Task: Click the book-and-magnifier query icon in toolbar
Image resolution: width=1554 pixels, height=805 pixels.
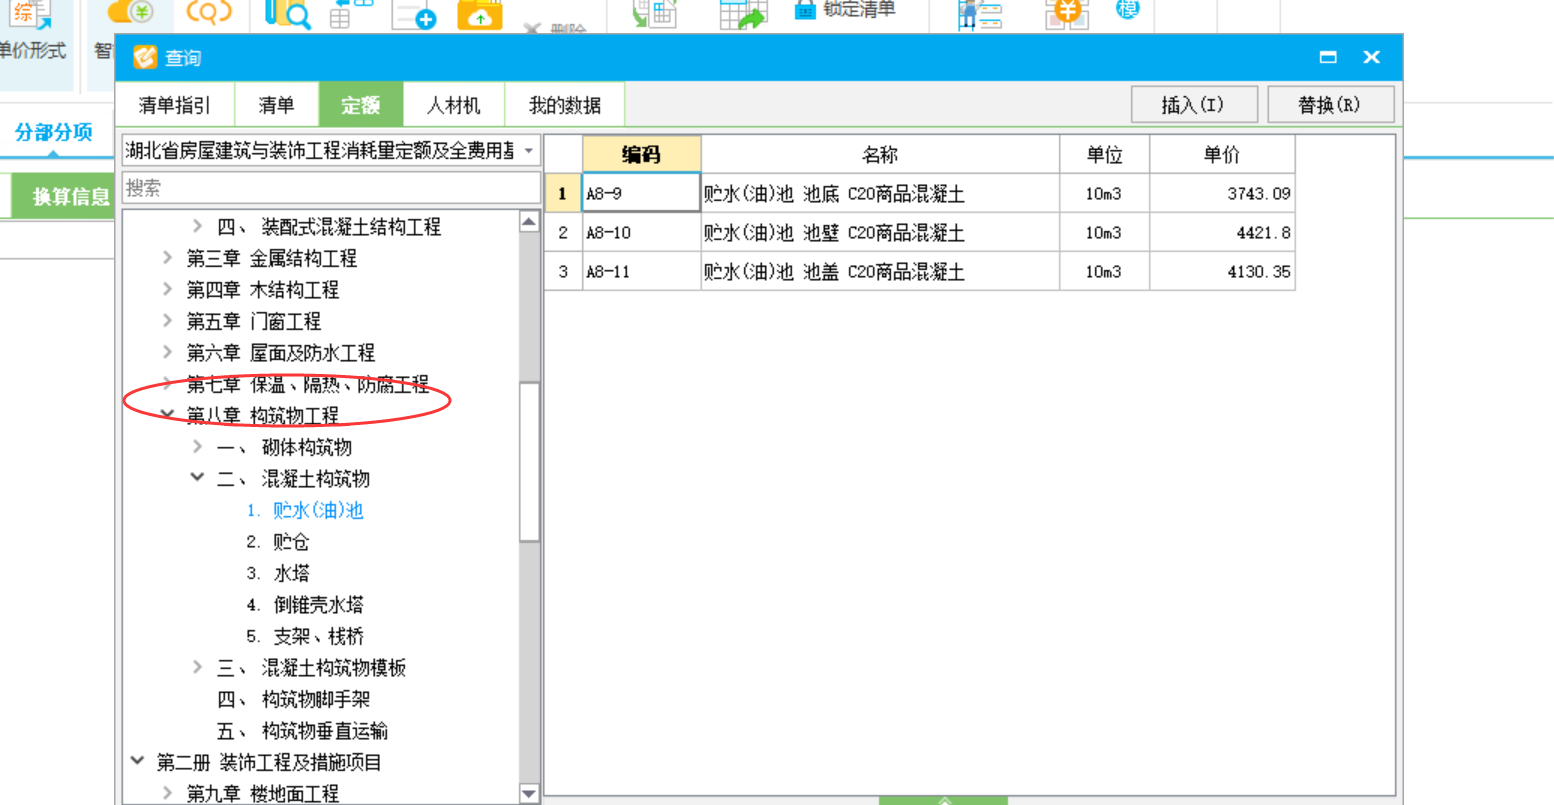Action: pos(287,14)
